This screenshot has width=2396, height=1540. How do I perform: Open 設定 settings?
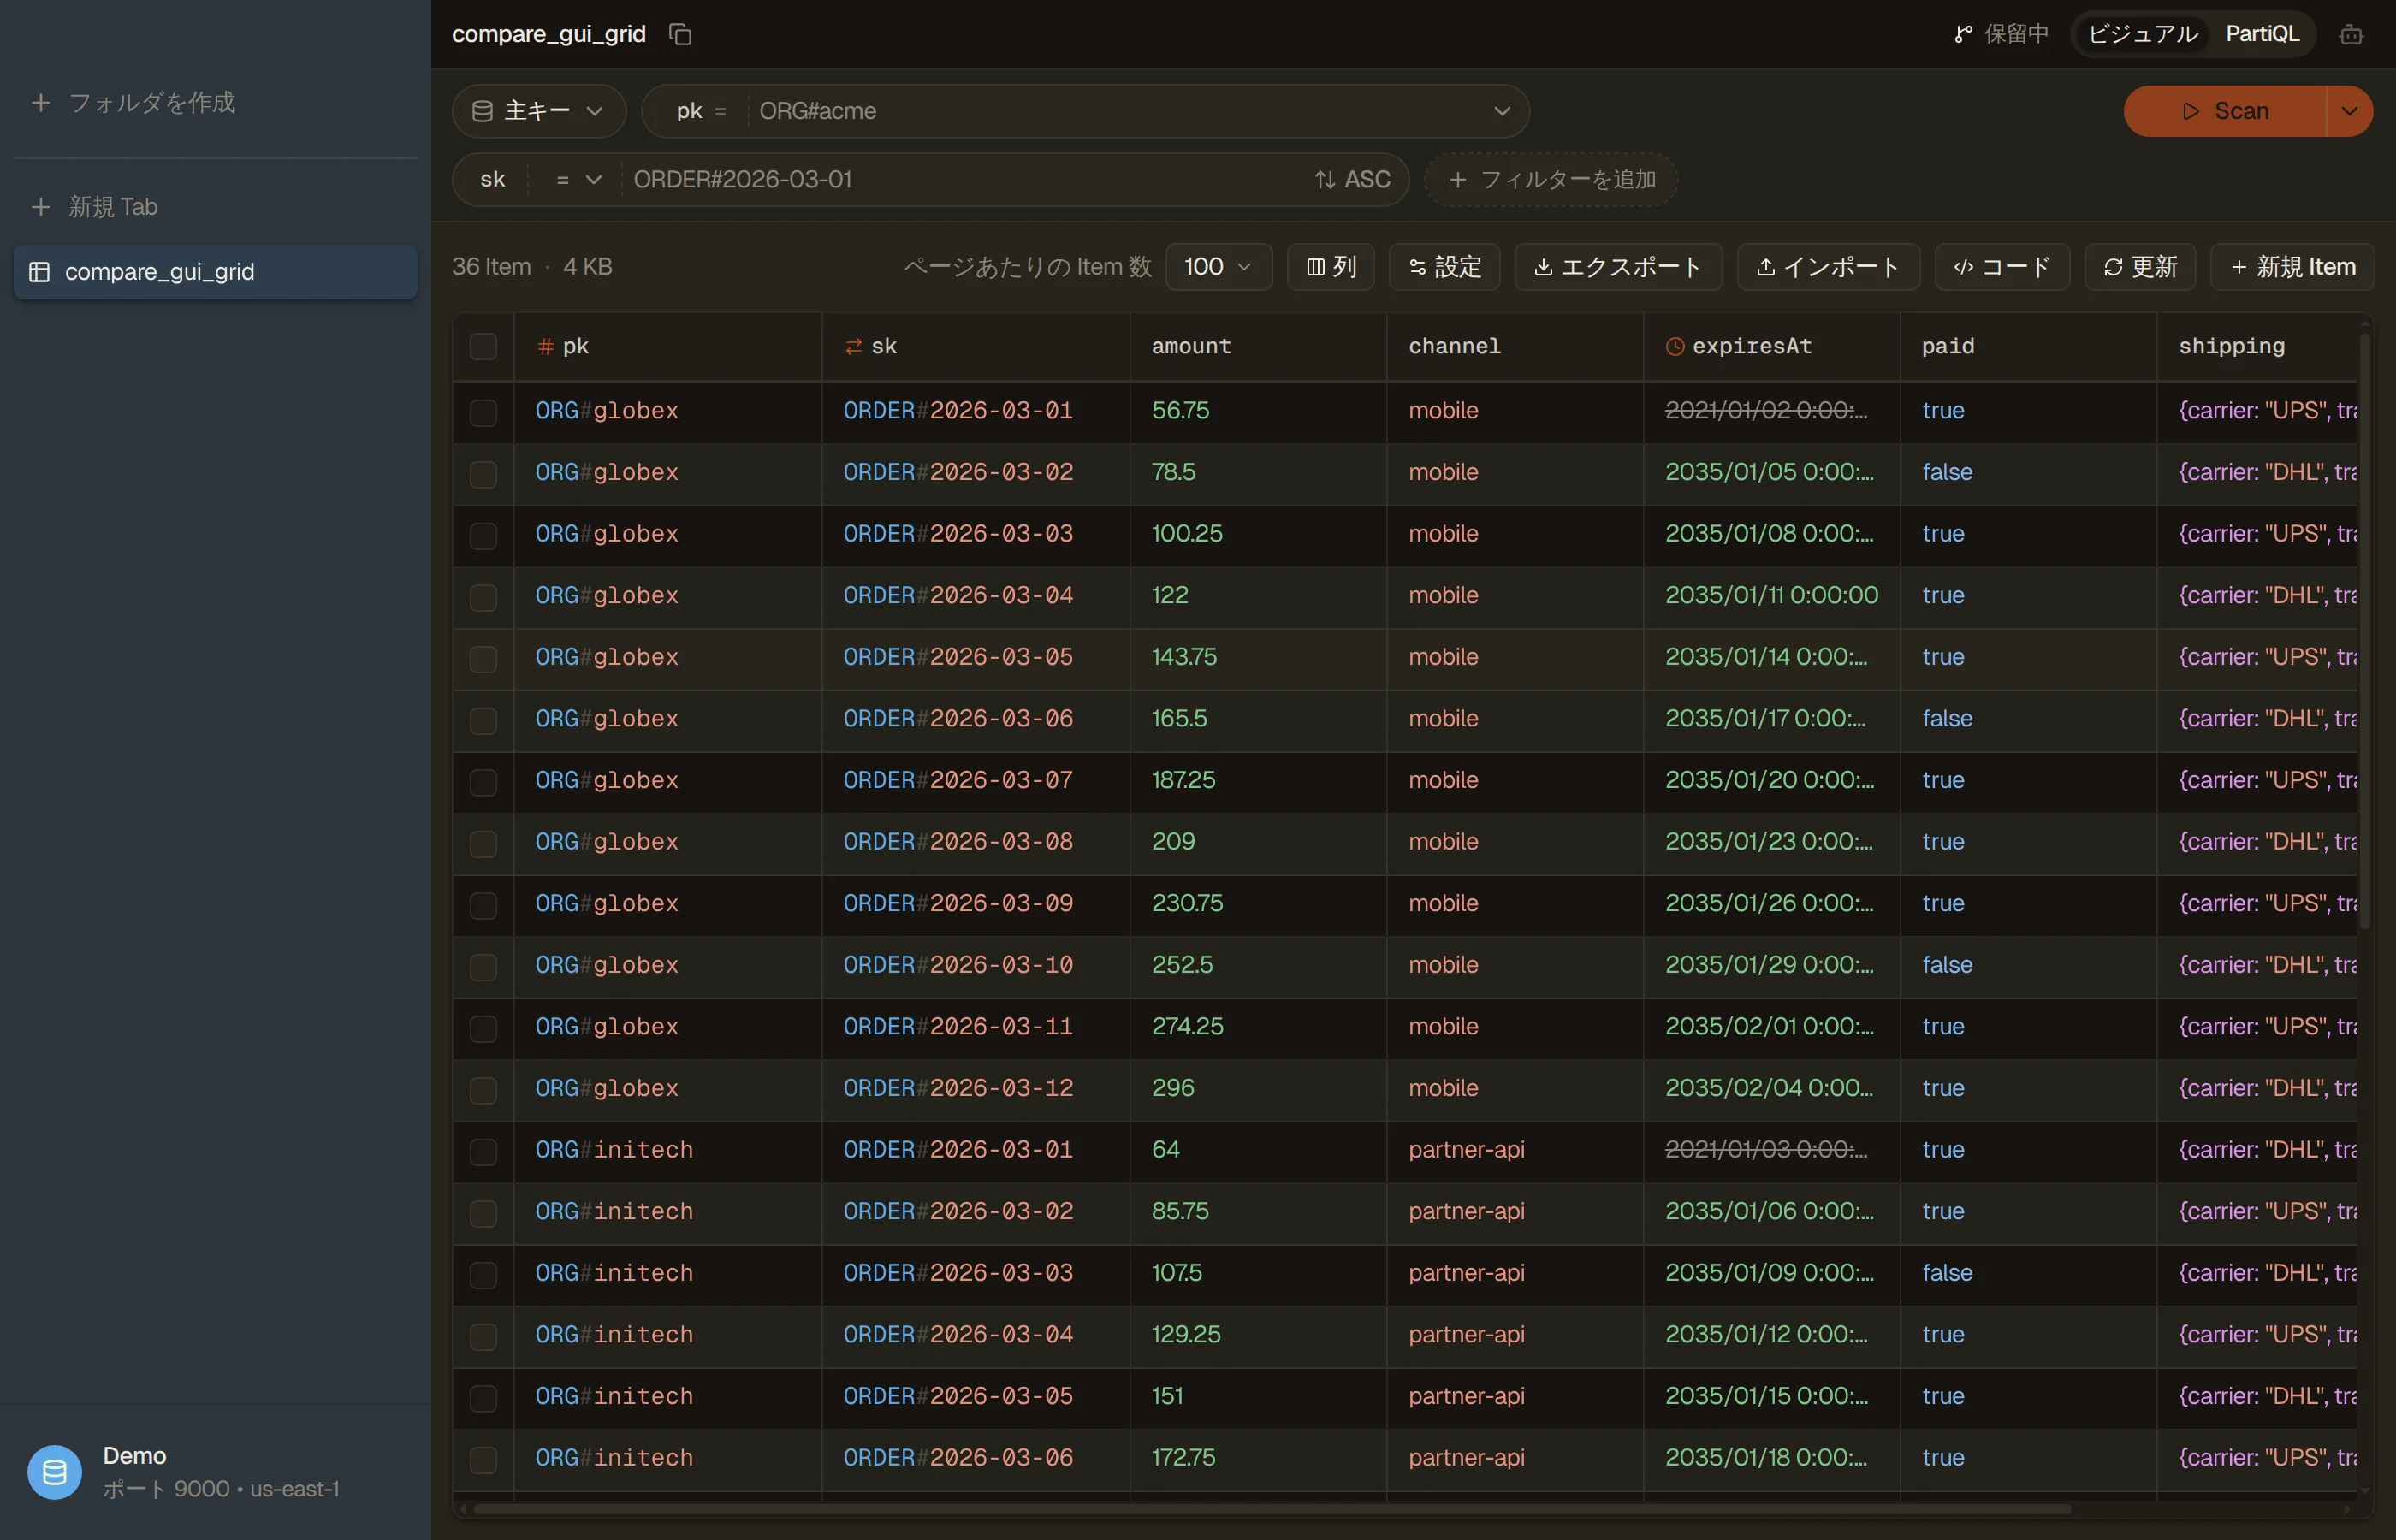pos(1444,267)
